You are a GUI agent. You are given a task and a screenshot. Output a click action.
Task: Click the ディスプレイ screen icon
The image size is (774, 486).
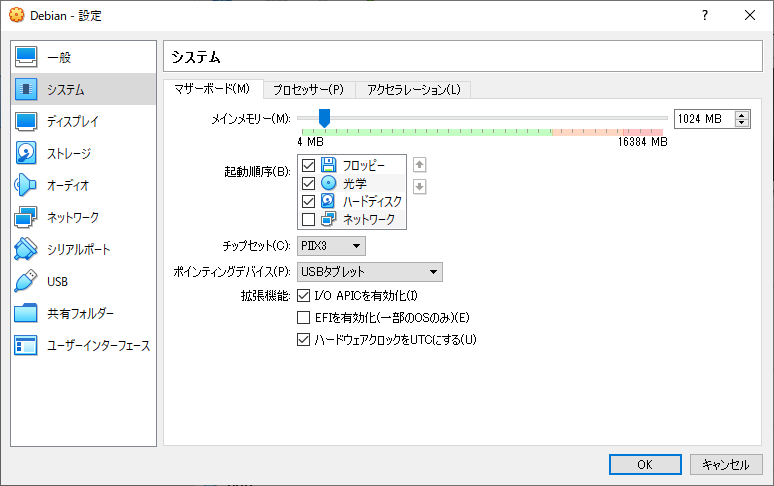26,121
